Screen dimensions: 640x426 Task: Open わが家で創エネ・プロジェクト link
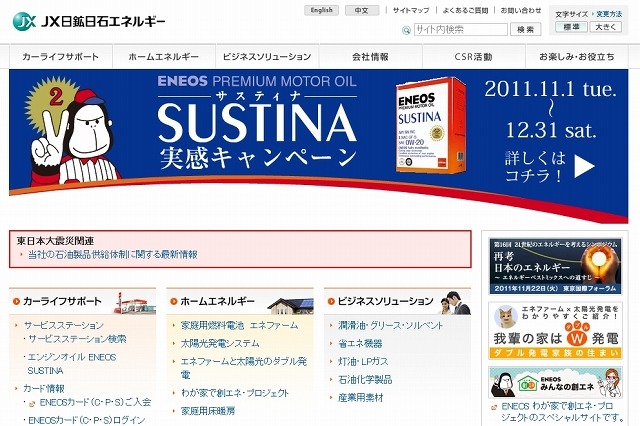point(235,393)
